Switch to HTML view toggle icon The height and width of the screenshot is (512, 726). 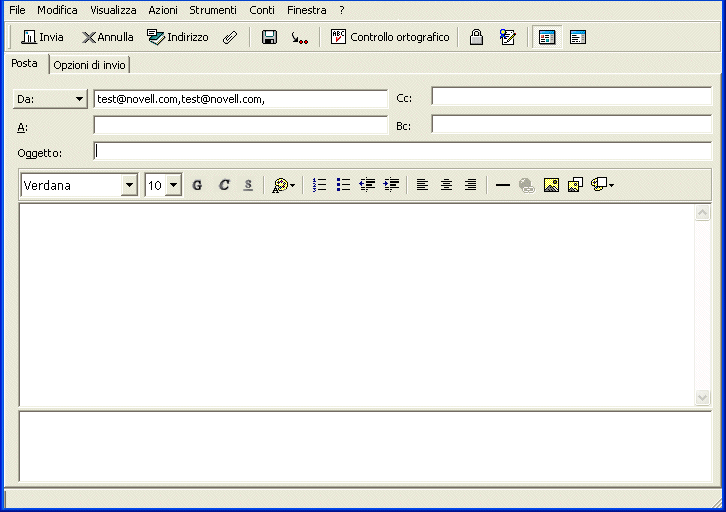[547, 37]
